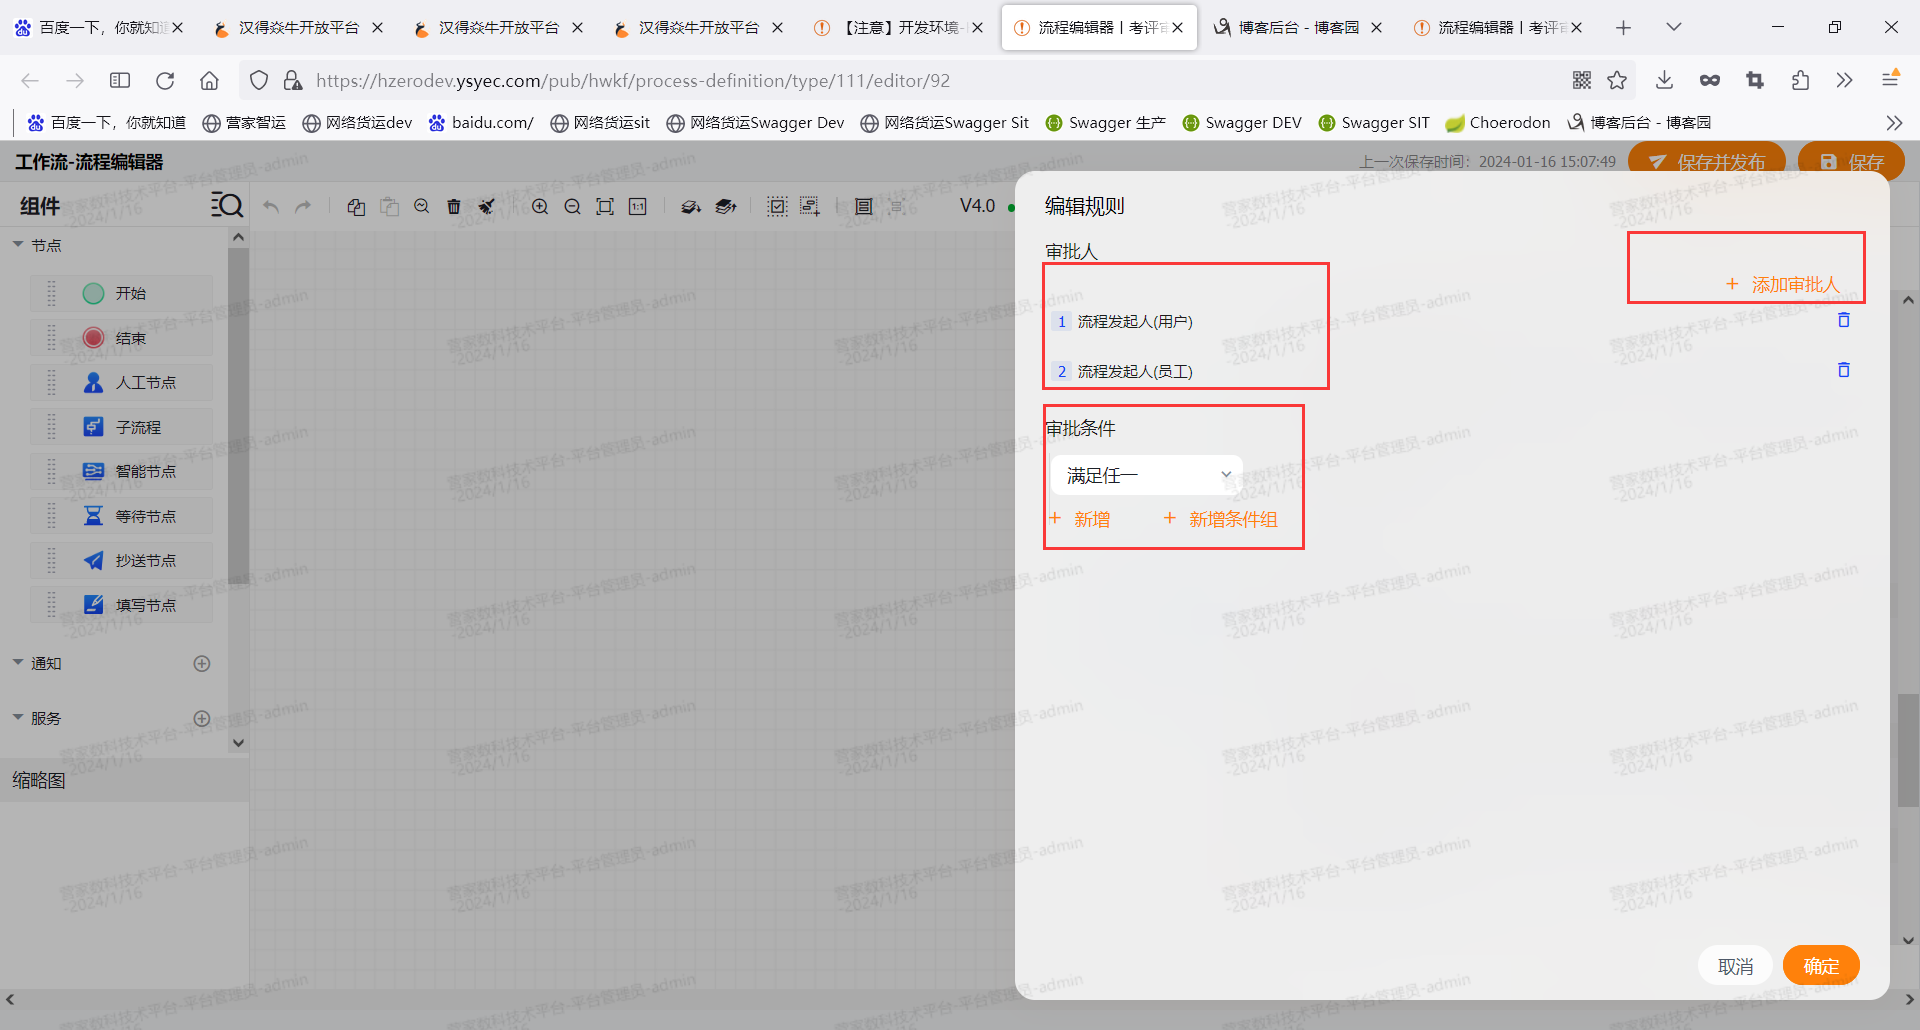Screen dimensions: 1920x1030
Task: Switch to 博客后台 - 博客园 tab
Action: [1298, 27]
